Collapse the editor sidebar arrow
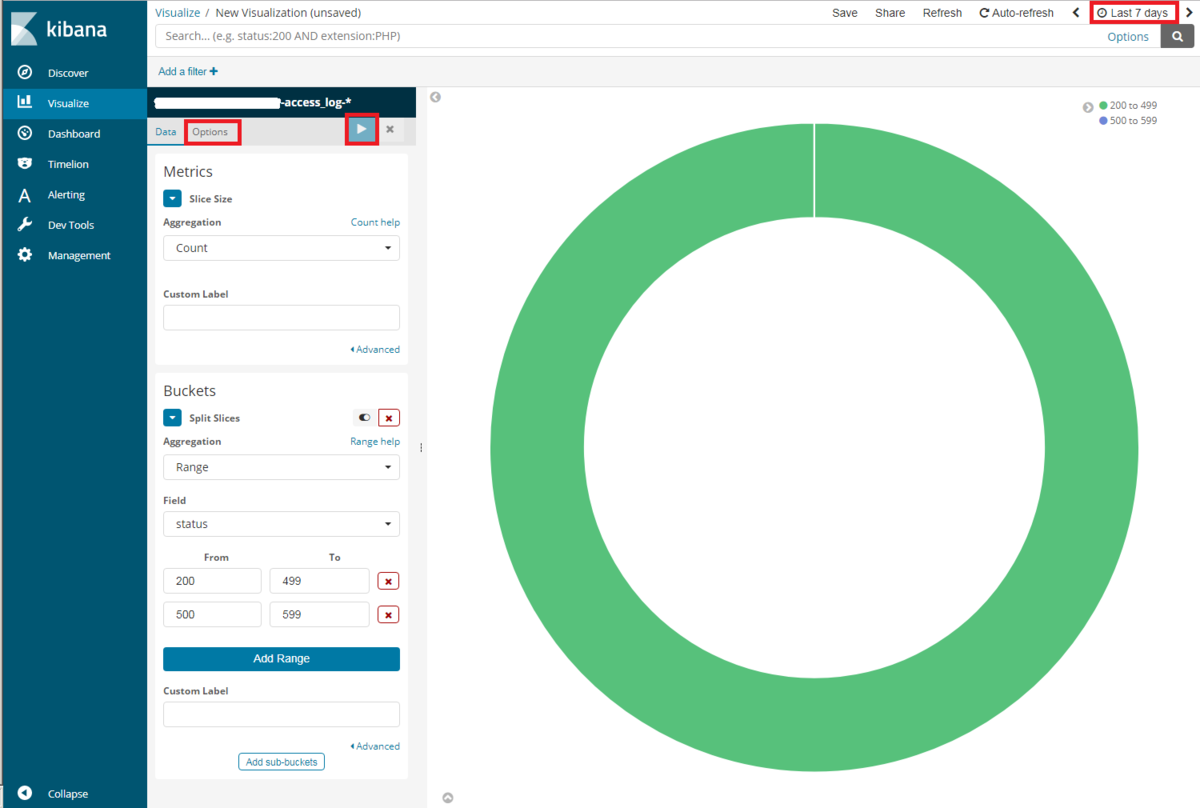1200x808 pixels. coord(435,97)
